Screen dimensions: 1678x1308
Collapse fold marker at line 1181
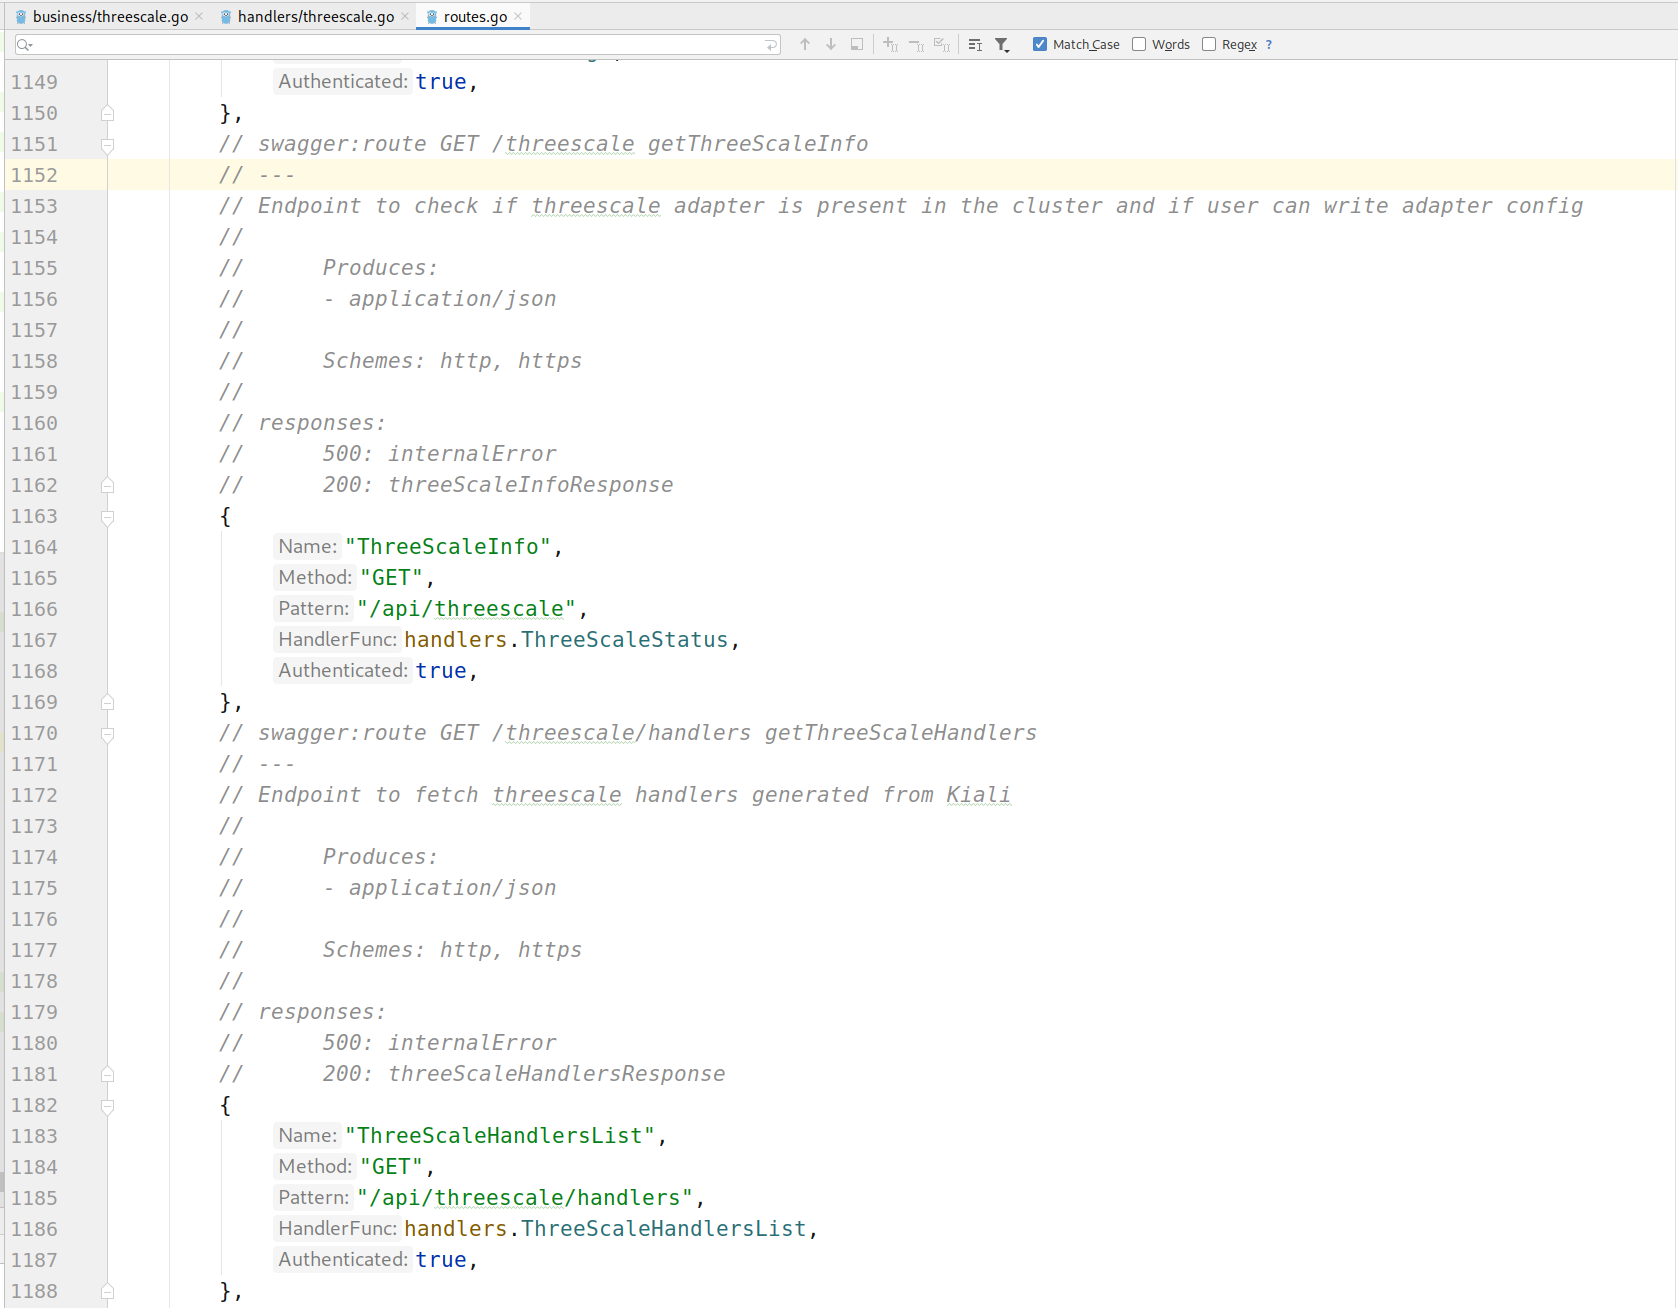pos(107,1074)
